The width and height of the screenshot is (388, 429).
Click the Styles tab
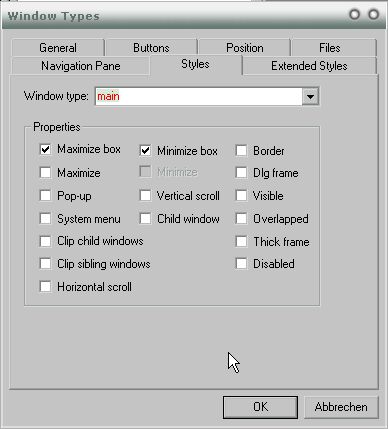[x=196, y=64]
